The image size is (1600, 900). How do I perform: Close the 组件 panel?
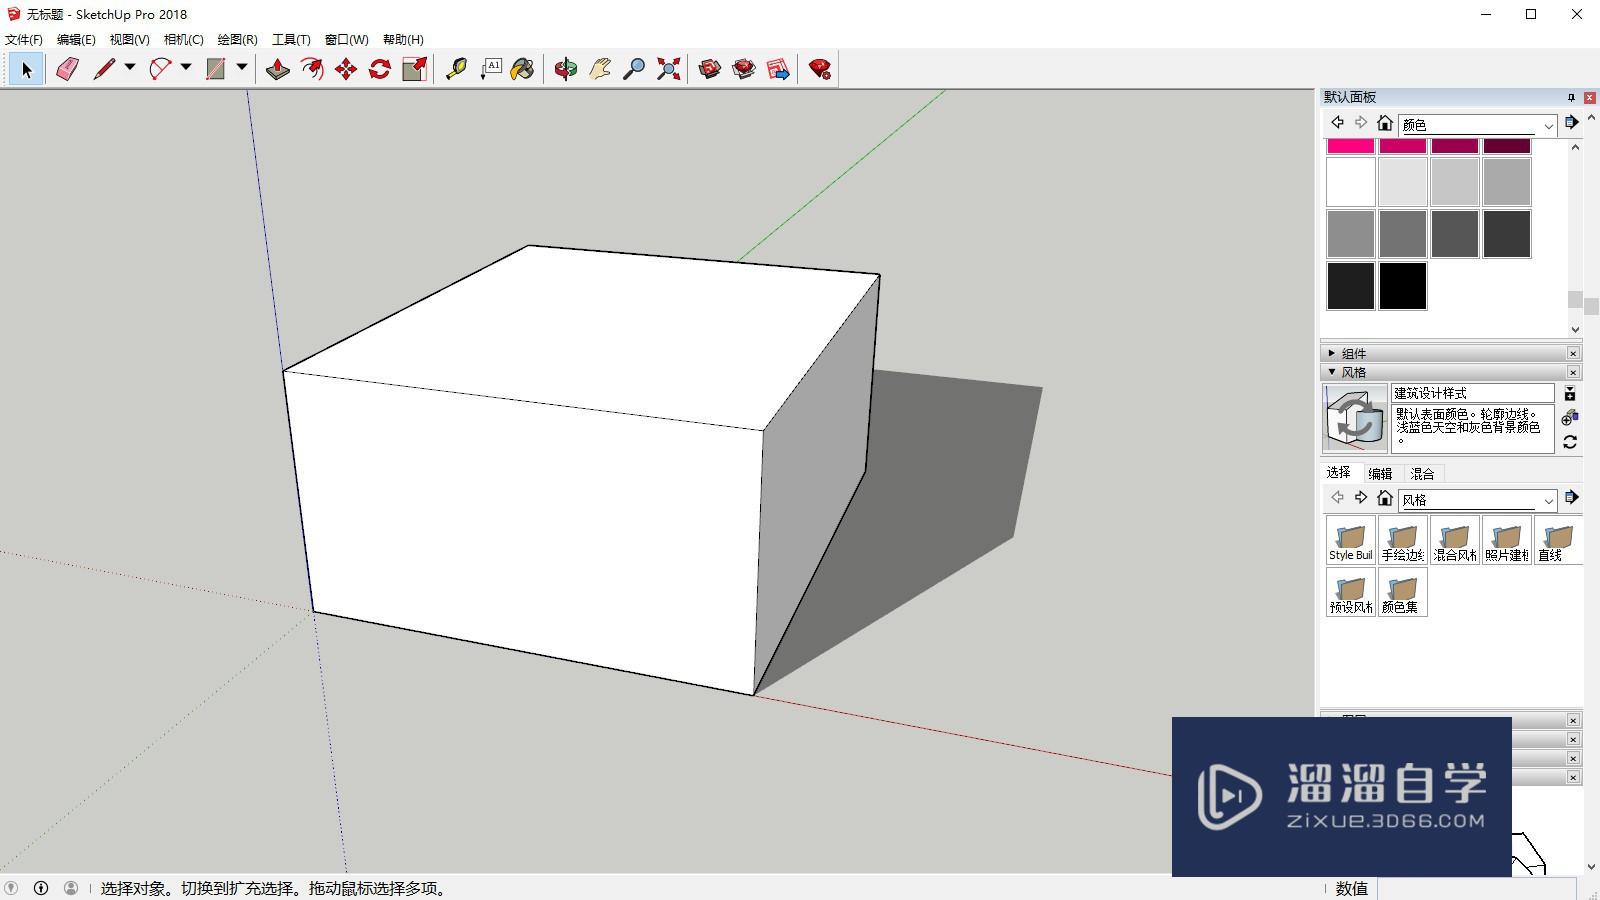1573,353
